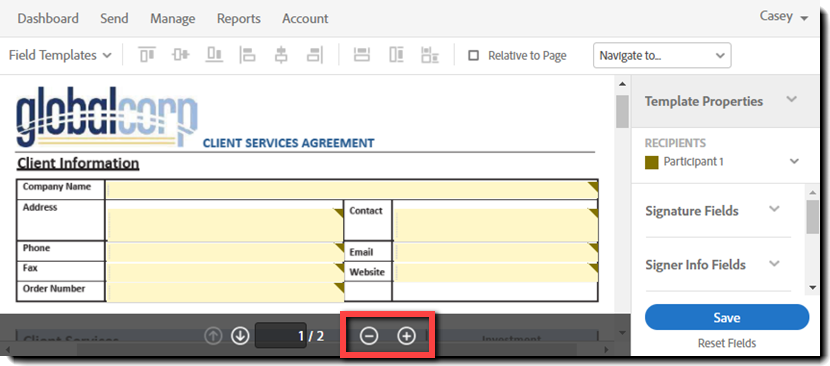Match width and height of fields

coord(430,55)
